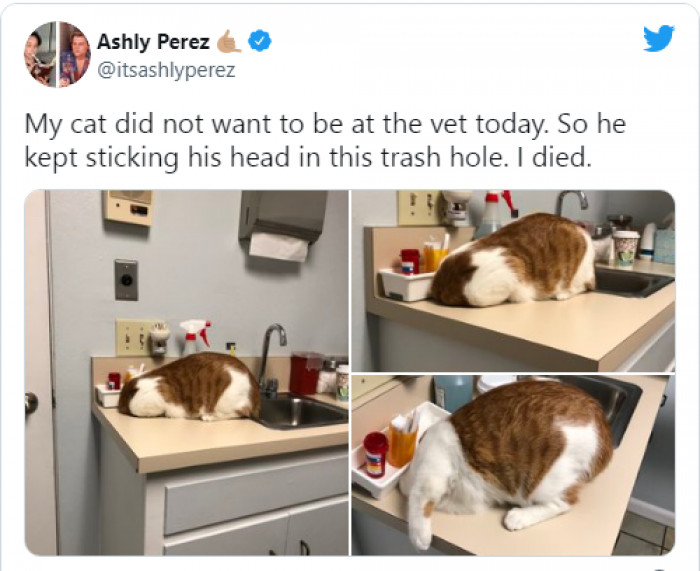This screenshot has height=571, width=700.
Task: Click the call-me hand emoji
Action: (229, 42)
